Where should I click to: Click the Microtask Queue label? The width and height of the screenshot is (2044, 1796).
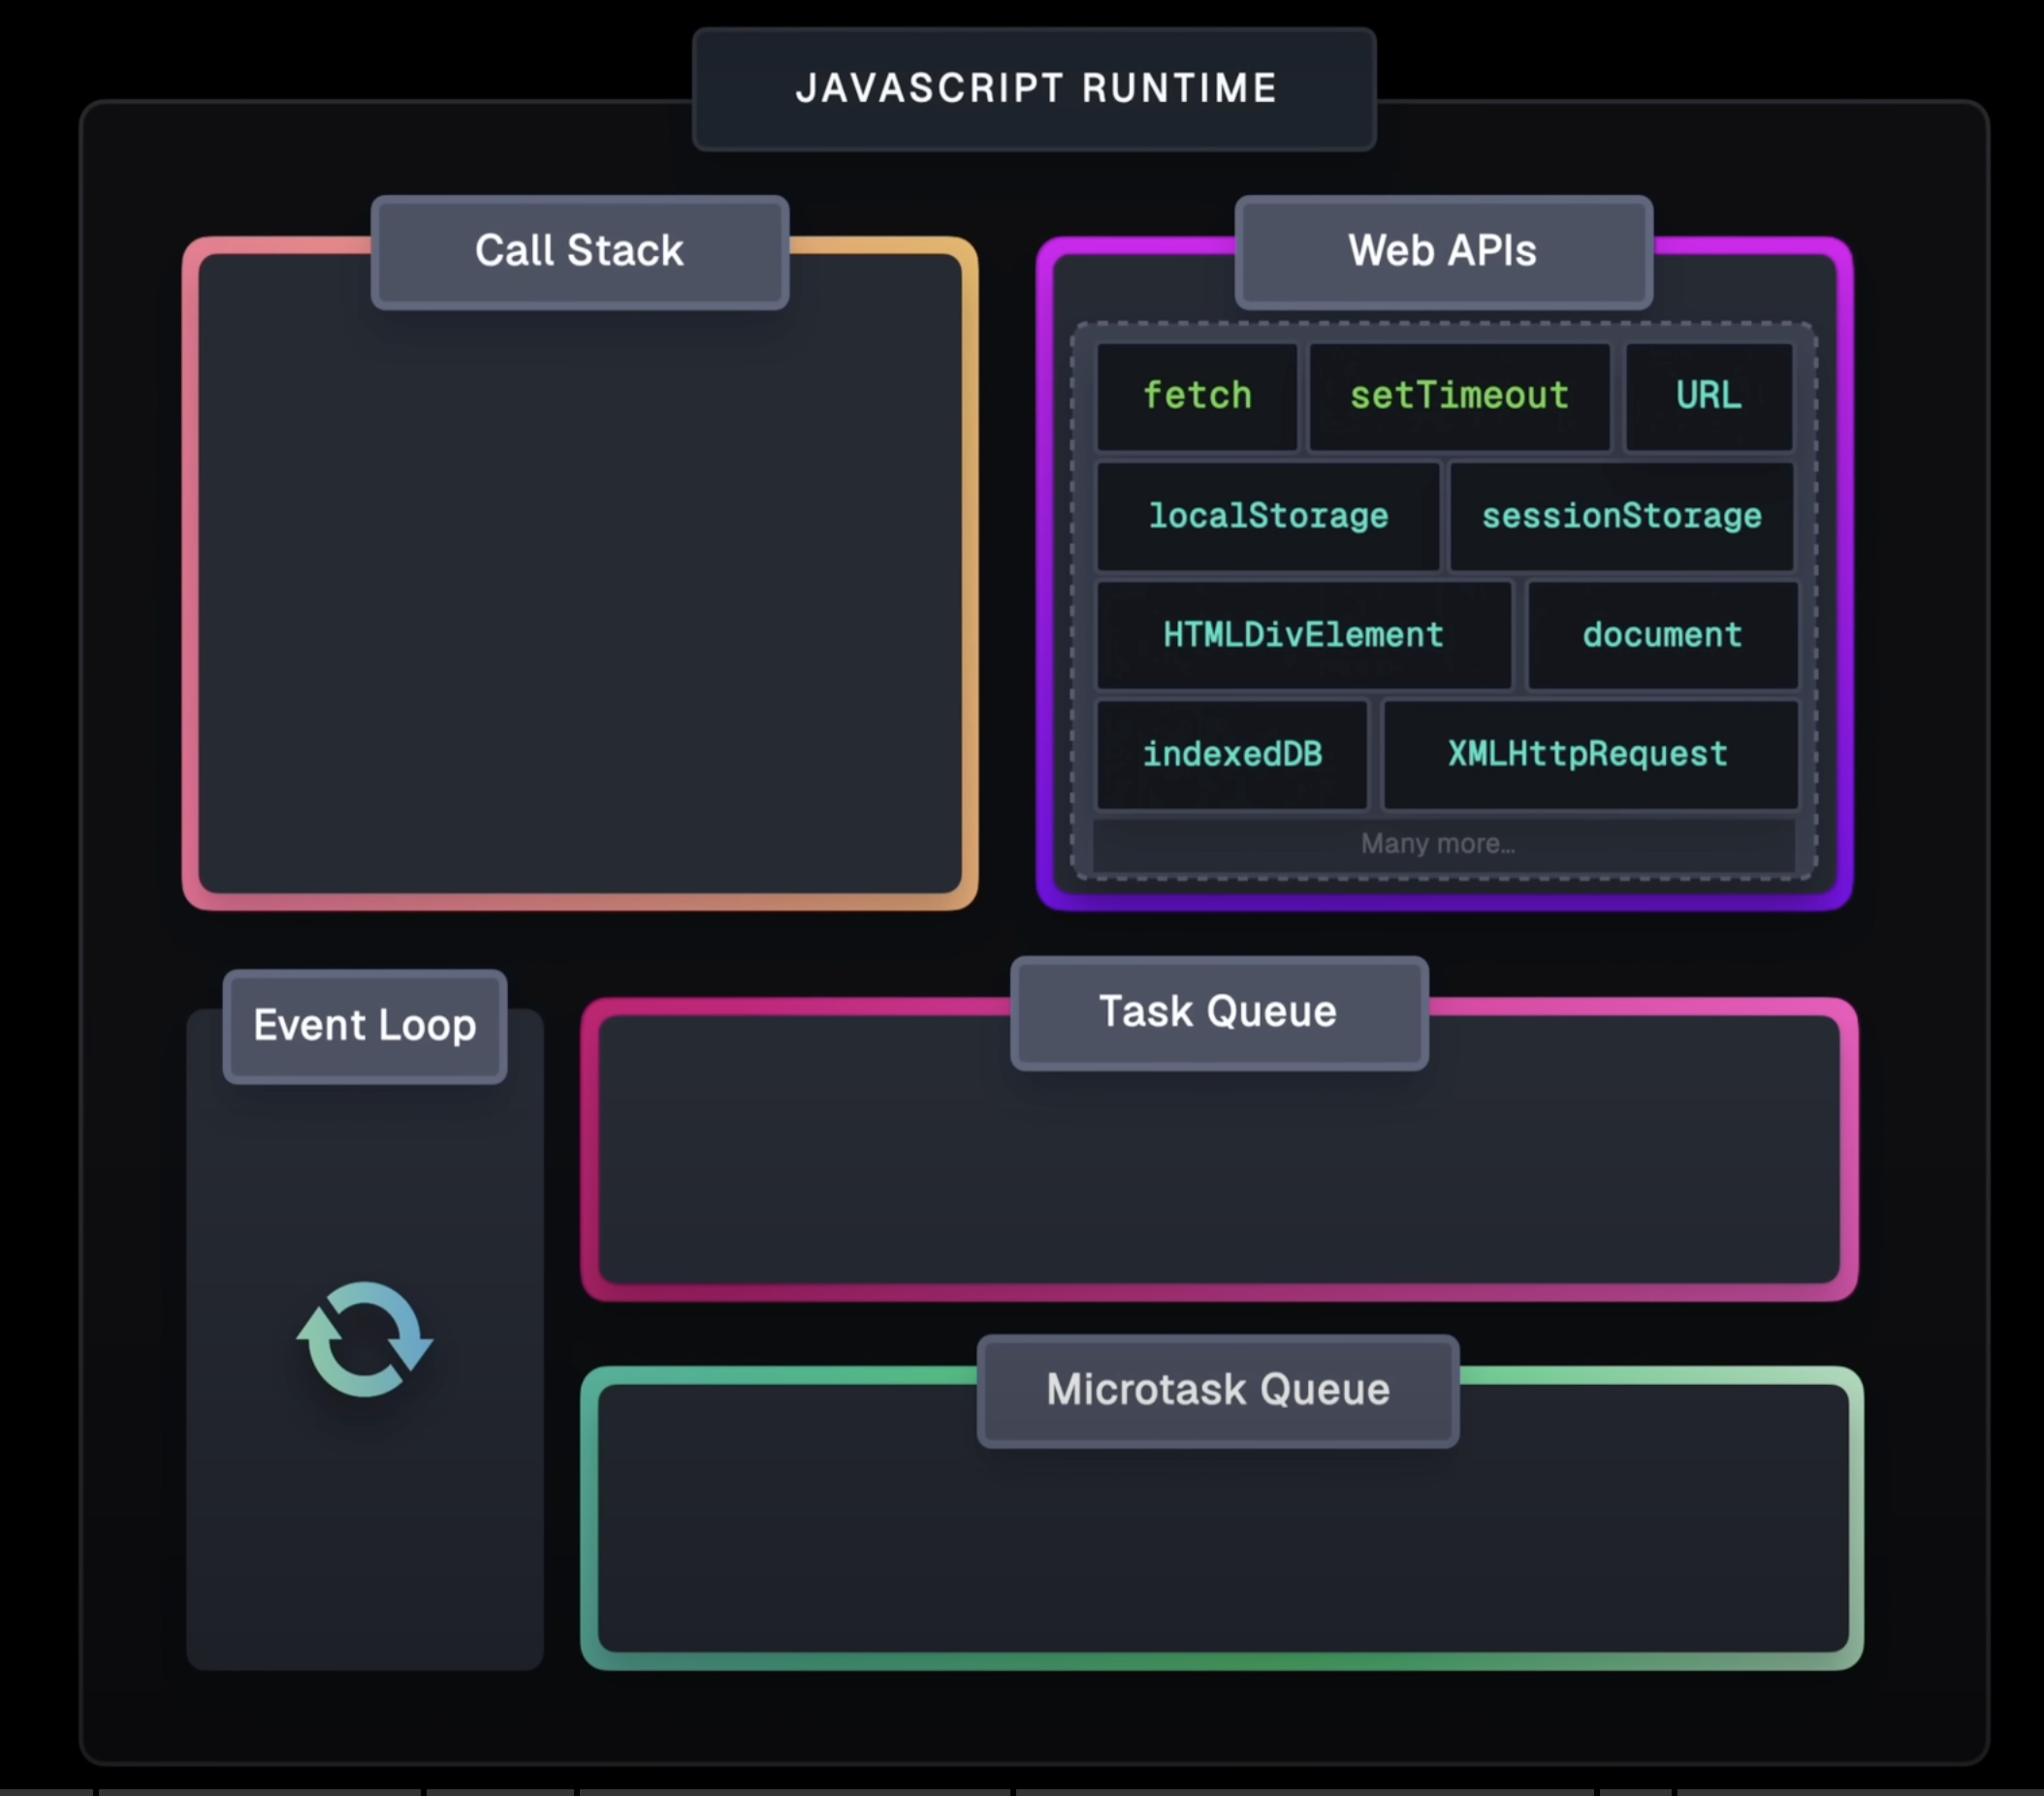pos(1218,1390)
